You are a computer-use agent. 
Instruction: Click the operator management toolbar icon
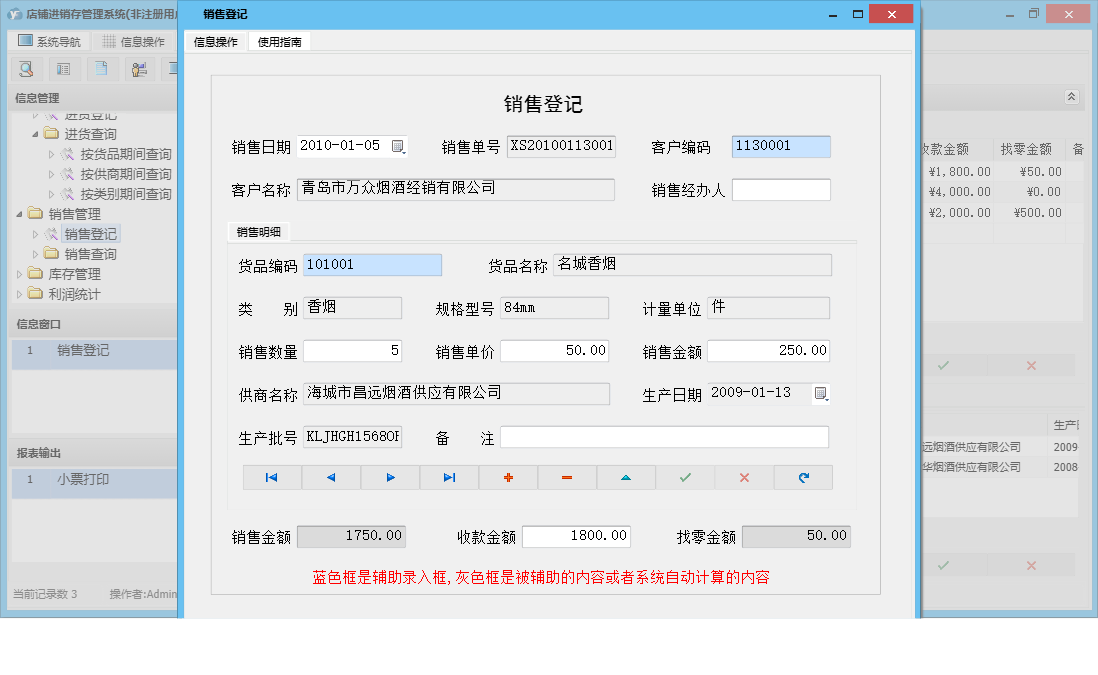(139, 69)
